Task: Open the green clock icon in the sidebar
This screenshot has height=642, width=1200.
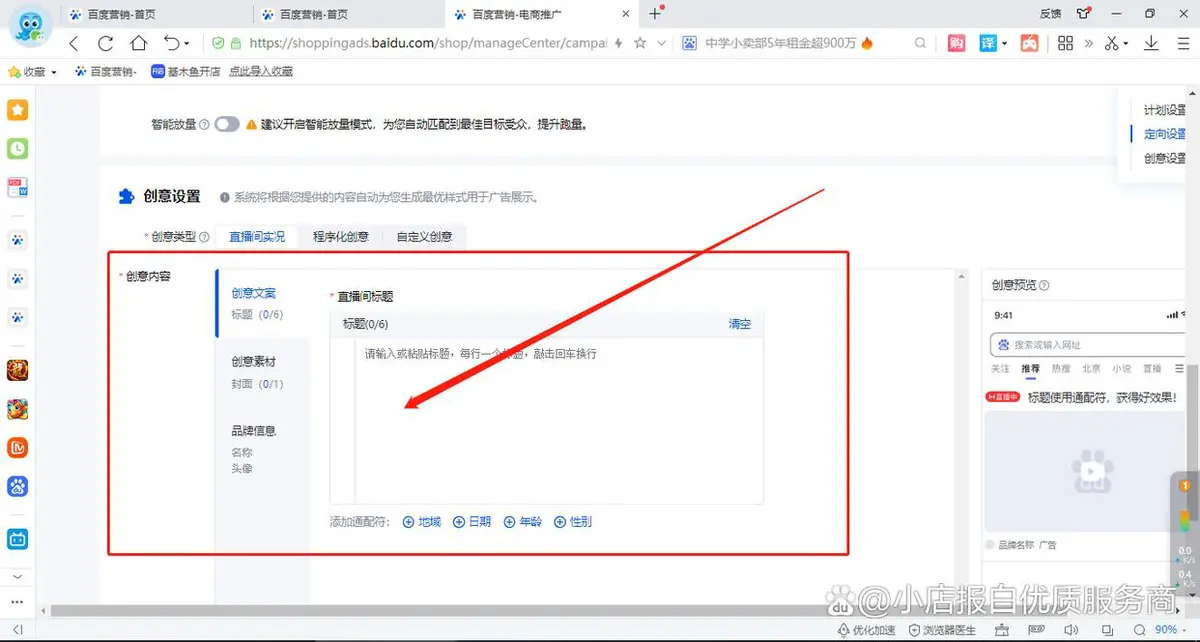Action: 17,148
